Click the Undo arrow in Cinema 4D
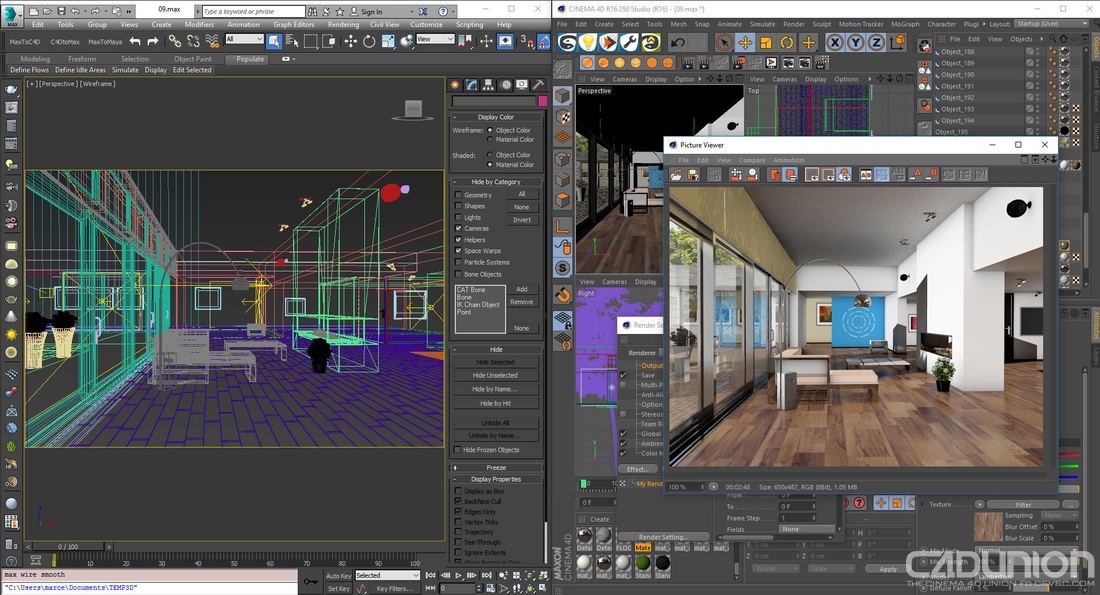This screenshot has height=595, width=1100. coord(678,43)
